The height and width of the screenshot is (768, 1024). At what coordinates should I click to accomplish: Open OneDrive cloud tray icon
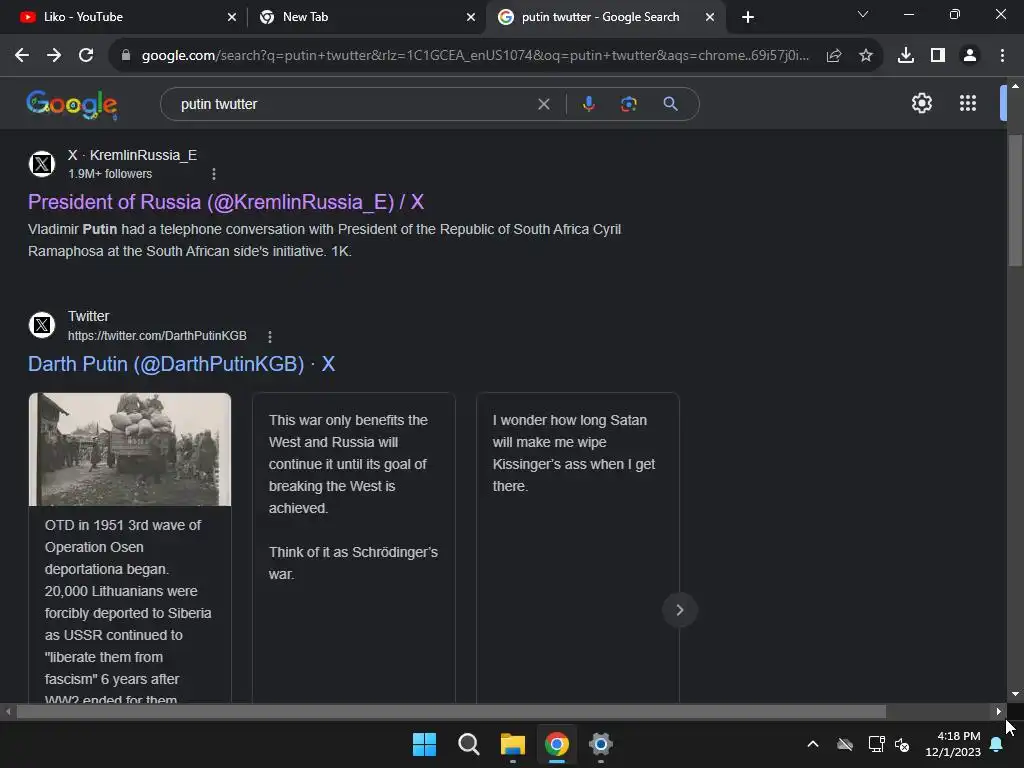pos(845,744)
